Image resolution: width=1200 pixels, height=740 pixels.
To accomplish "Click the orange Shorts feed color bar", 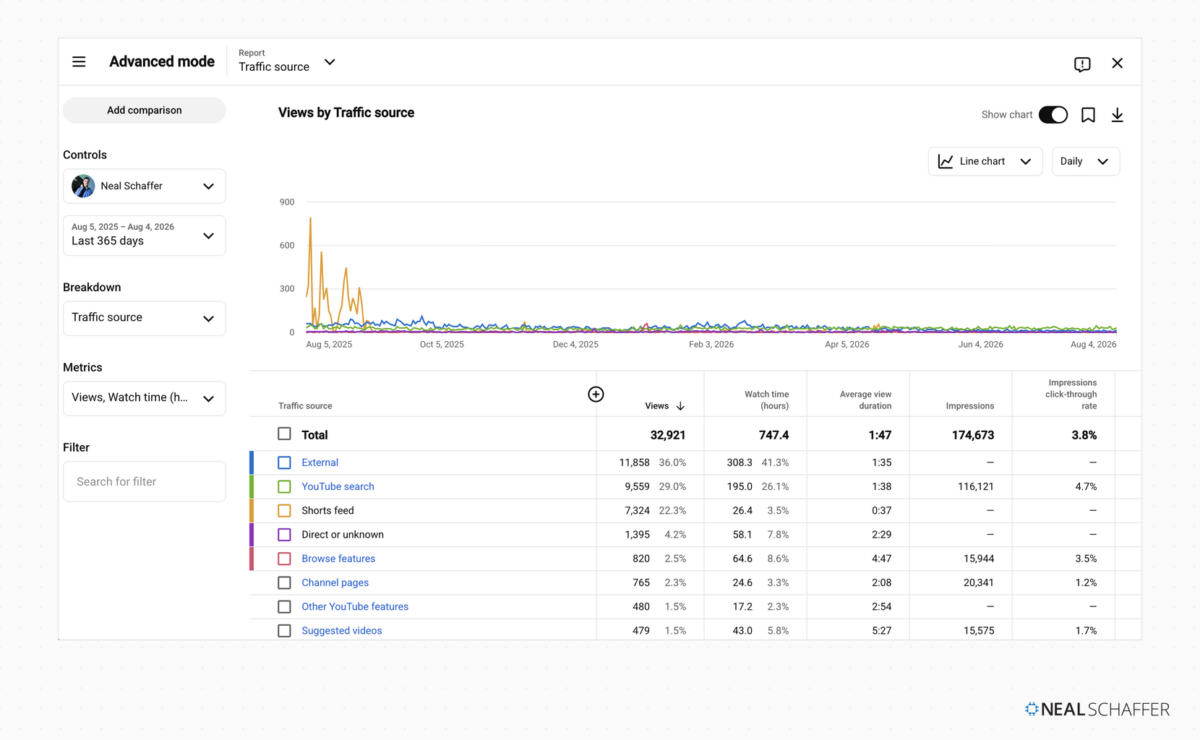I will click(251, 511).
